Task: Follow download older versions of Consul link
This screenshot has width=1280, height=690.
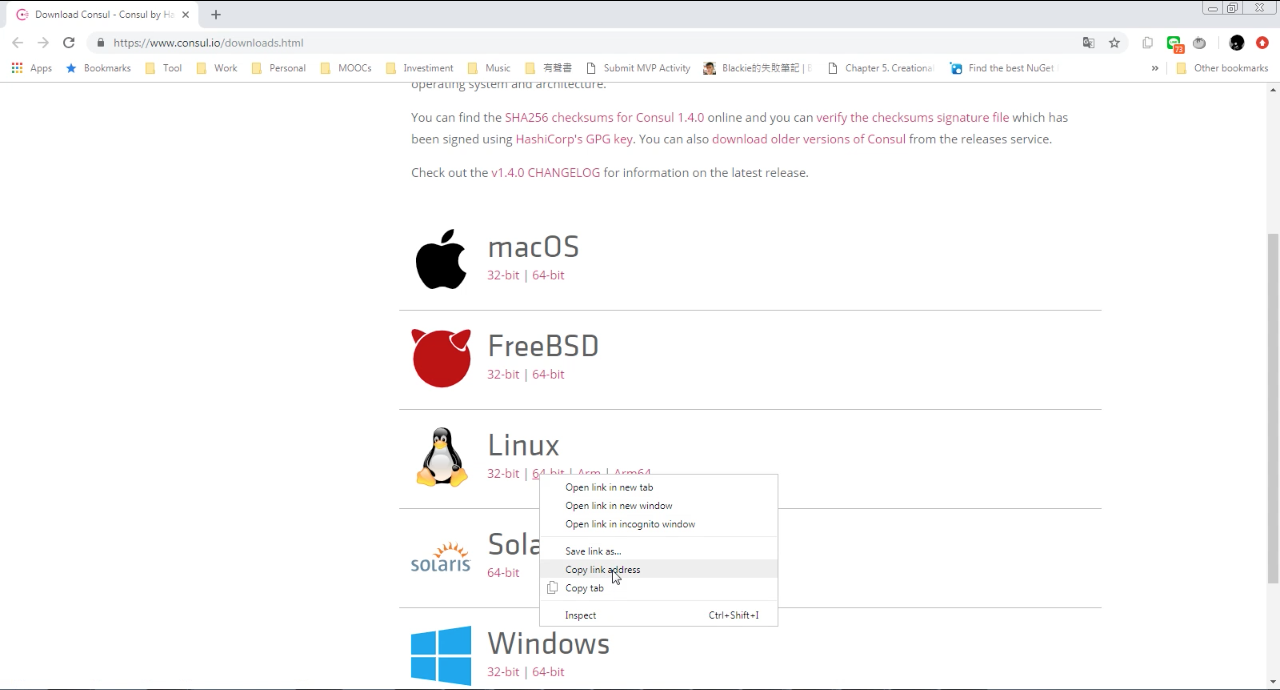Action: [x=809, y=139]
